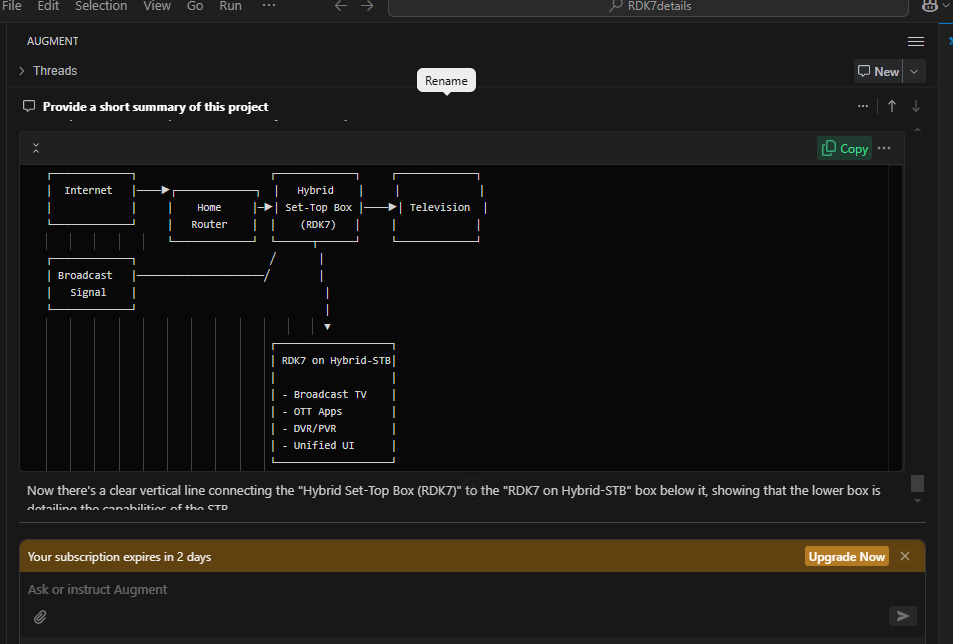Click the '- OTT Apps' line
The image size is (953, 644).
[312, 411]
